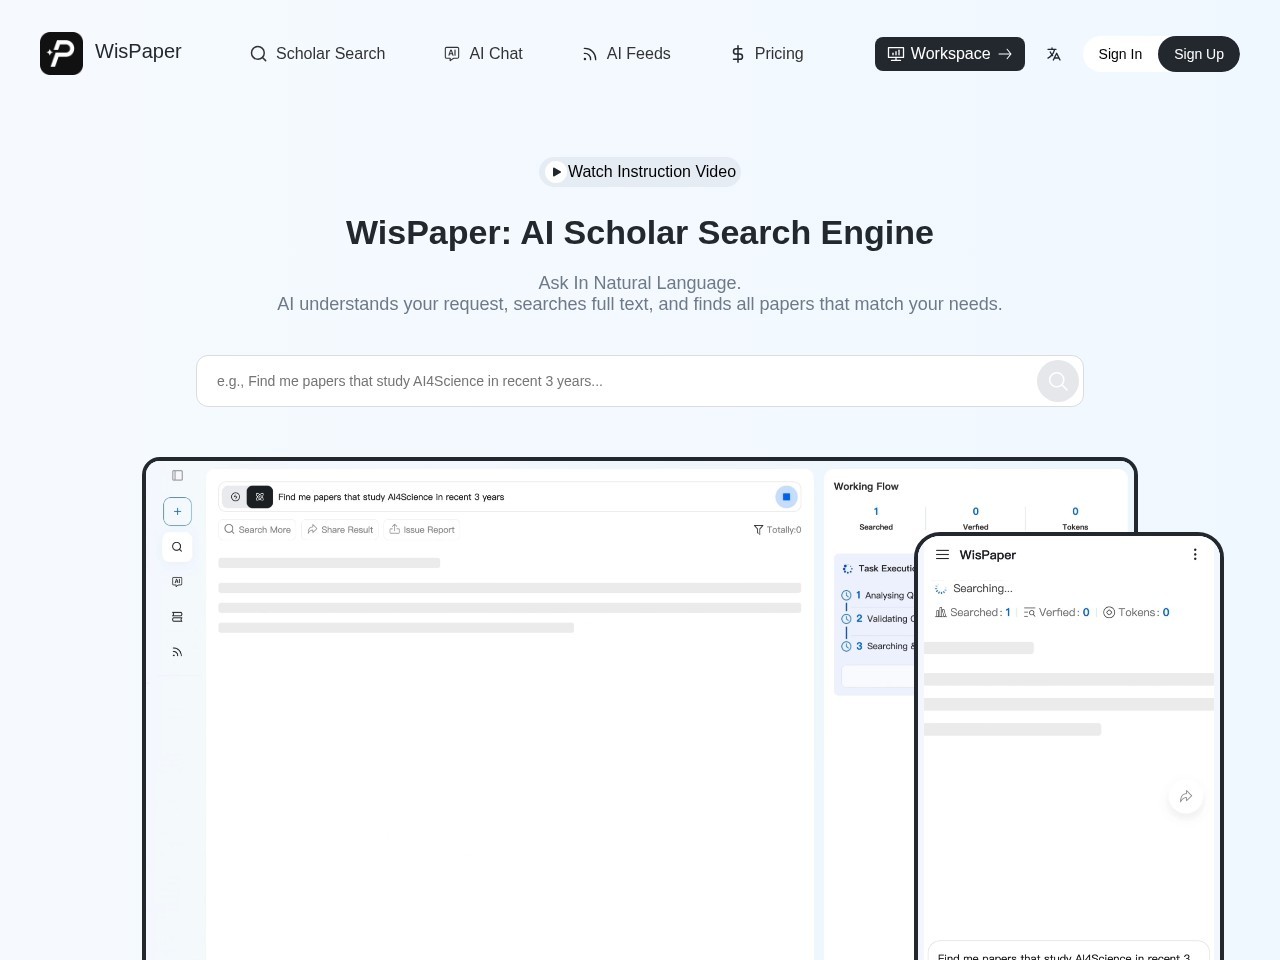Viewport: 1280px width, 960px height.
Task: Click the Sign Up button
Action: tap(1198, 54)
